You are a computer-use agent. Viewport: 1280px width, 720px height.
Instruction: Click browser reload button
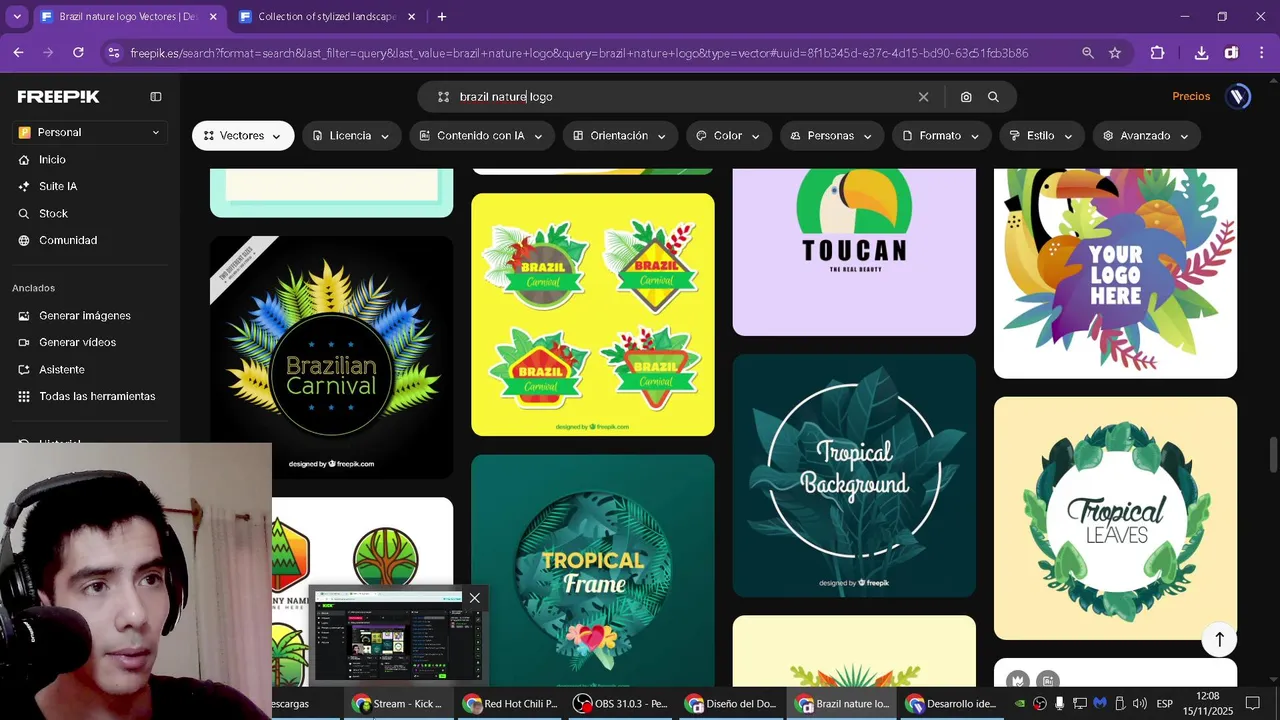pos(78,53)
